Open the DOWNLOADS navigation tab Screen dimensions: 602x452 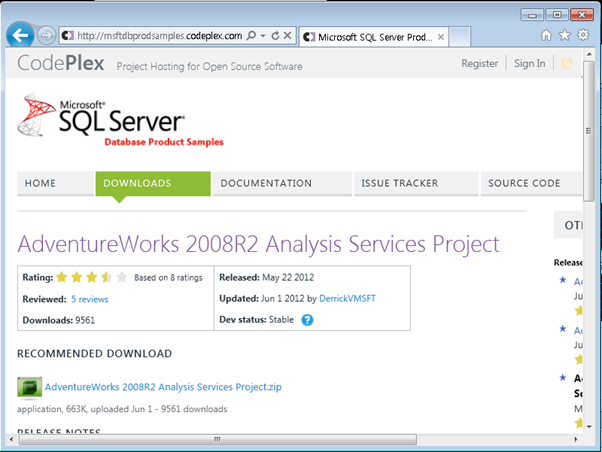(153, 183)
